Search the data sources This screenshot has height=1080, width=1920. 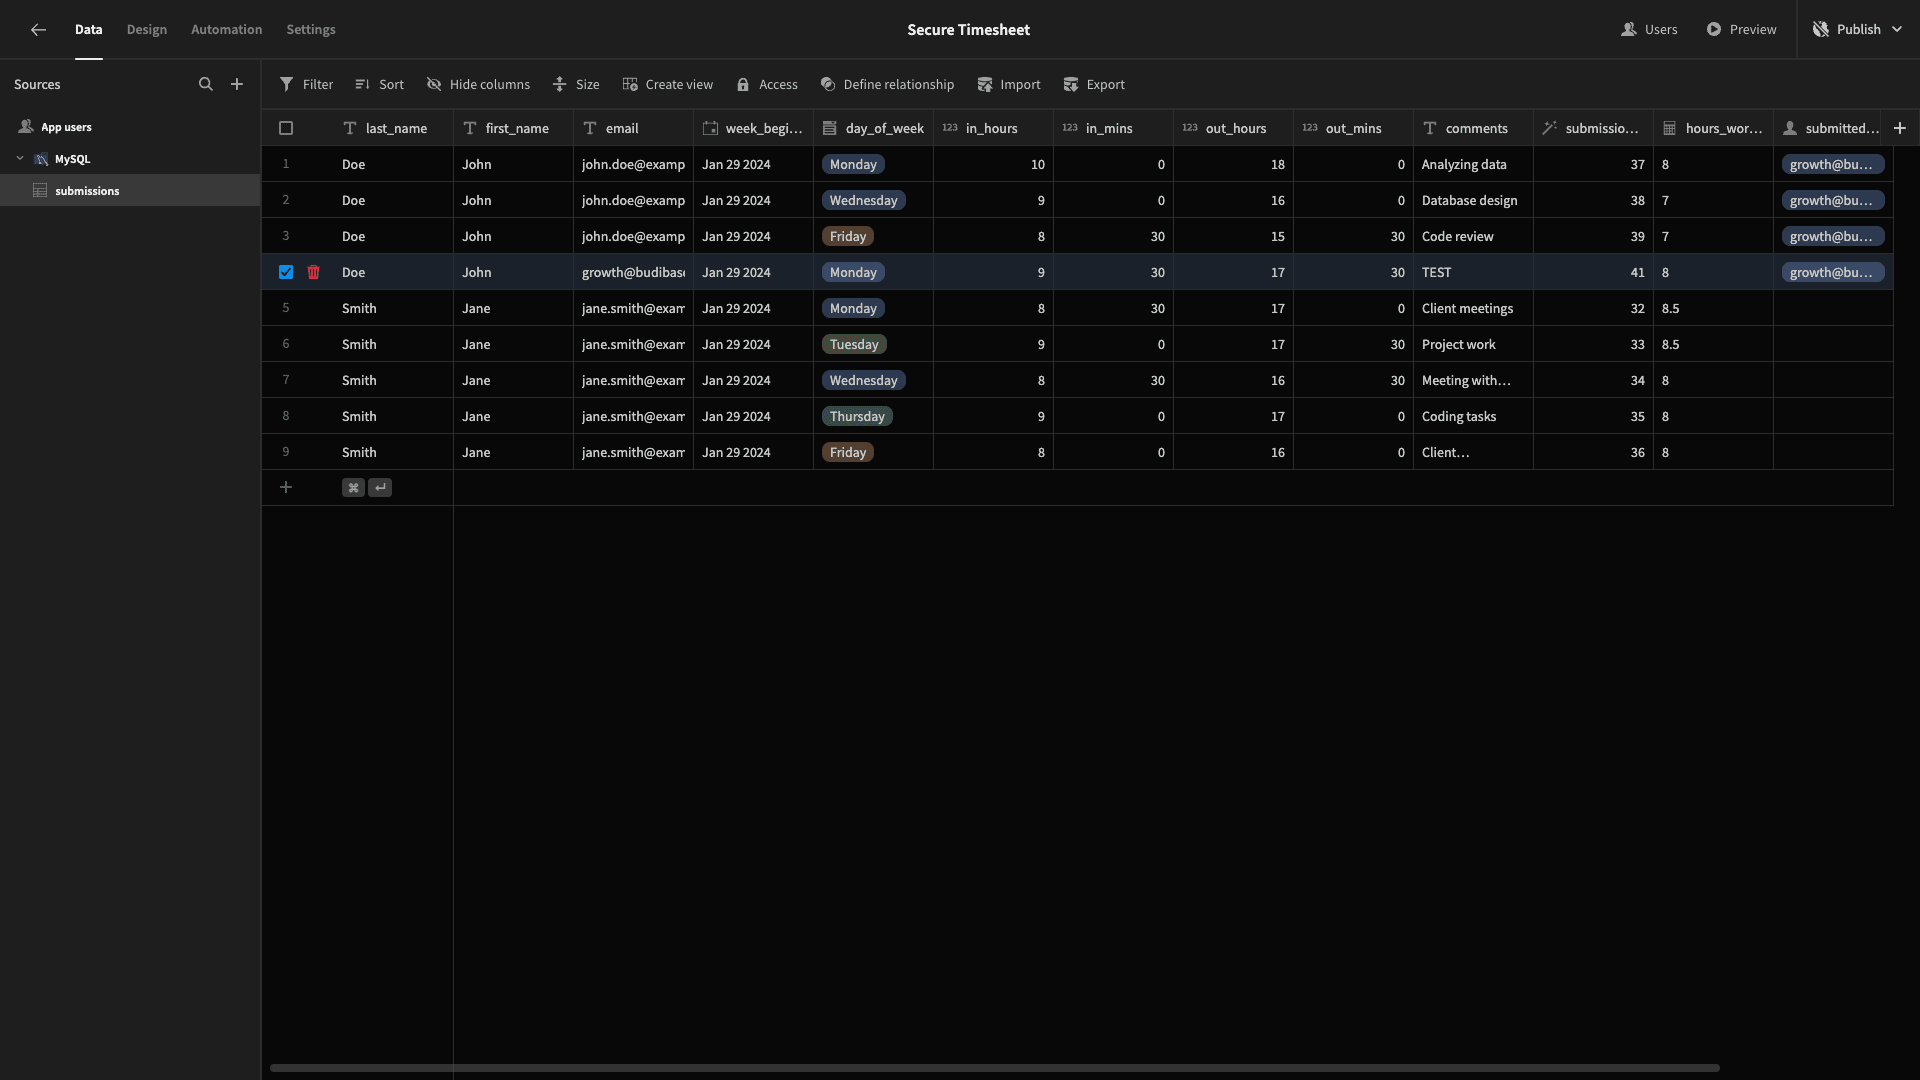[206, 85]
